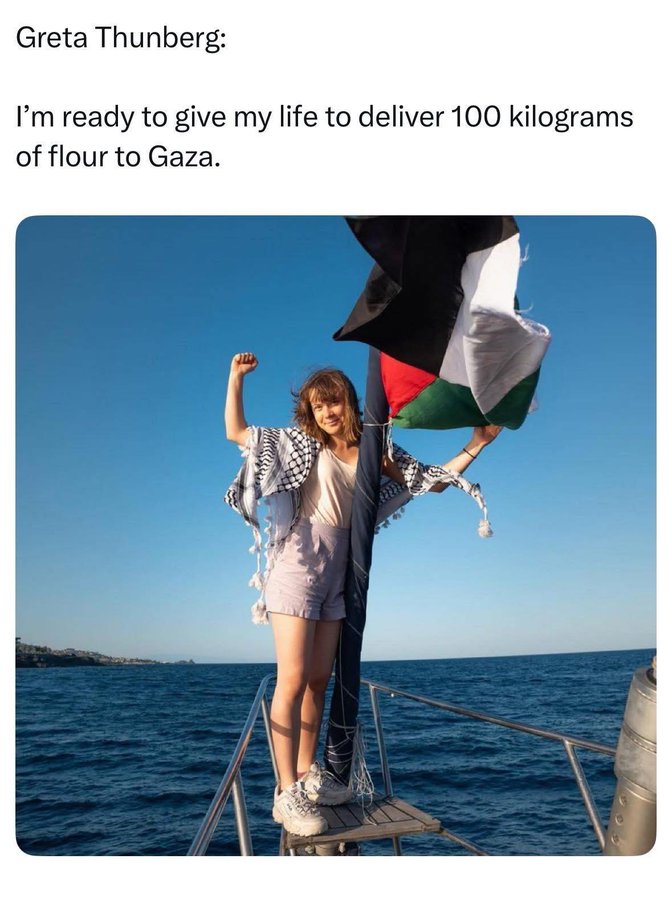Click the words "of flour to Gaza."
The height and width of the screenshot is (900, 672).
(118, 156)
